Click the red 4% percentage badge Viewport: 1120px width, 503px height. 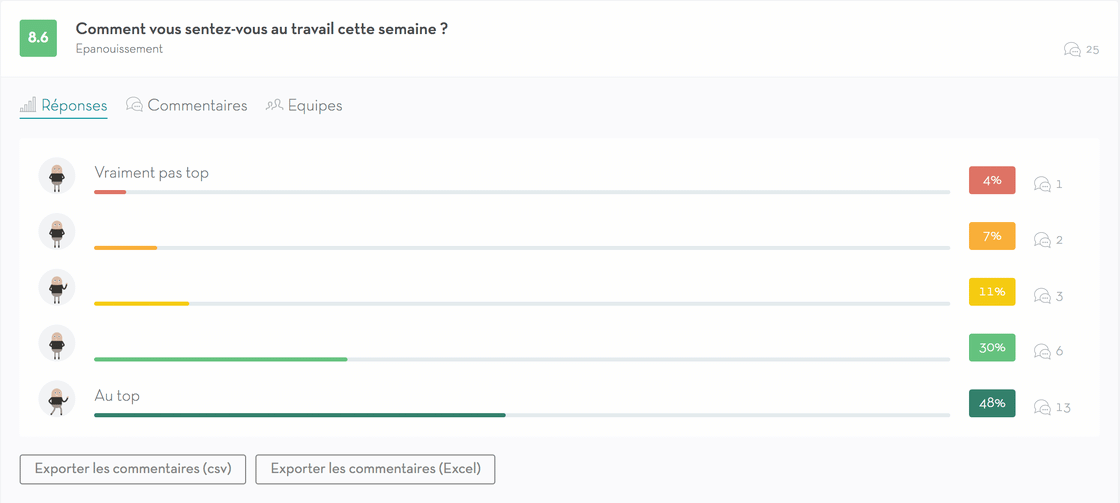[992, 181]
